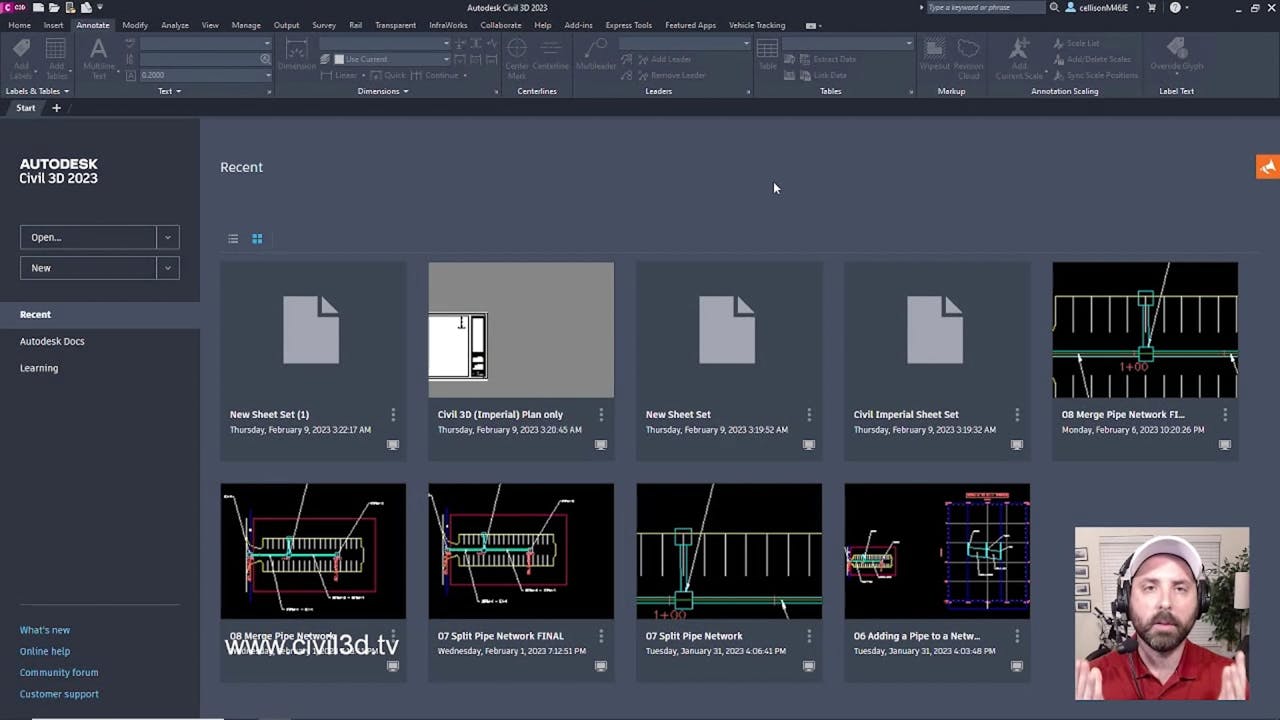Select the Center Mark tool
Screen dimensions: 1280x720
click(517, 58)
